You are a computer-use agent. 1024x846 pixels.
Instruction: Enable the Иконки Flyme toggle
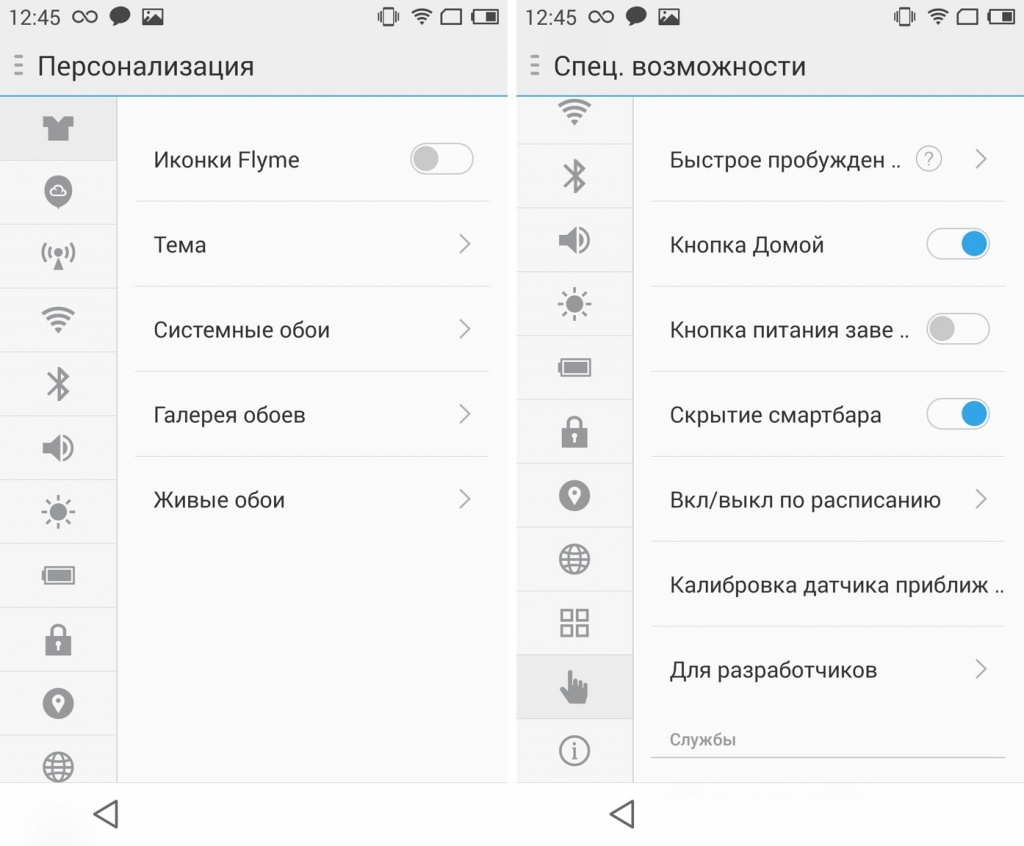tap(441, 159)
